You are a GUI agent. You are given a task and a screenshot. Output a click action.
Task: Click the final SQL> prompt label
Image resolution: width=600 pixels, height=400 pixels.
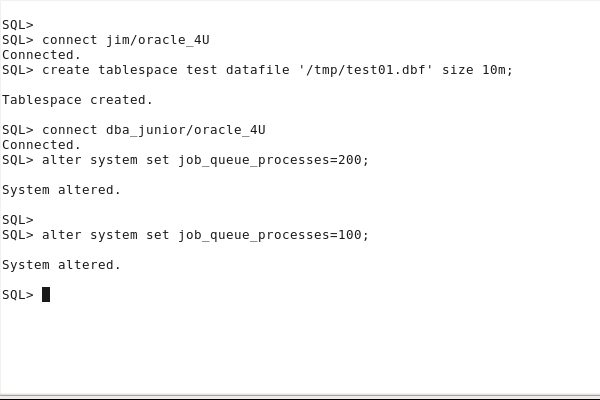click(17, 295)
